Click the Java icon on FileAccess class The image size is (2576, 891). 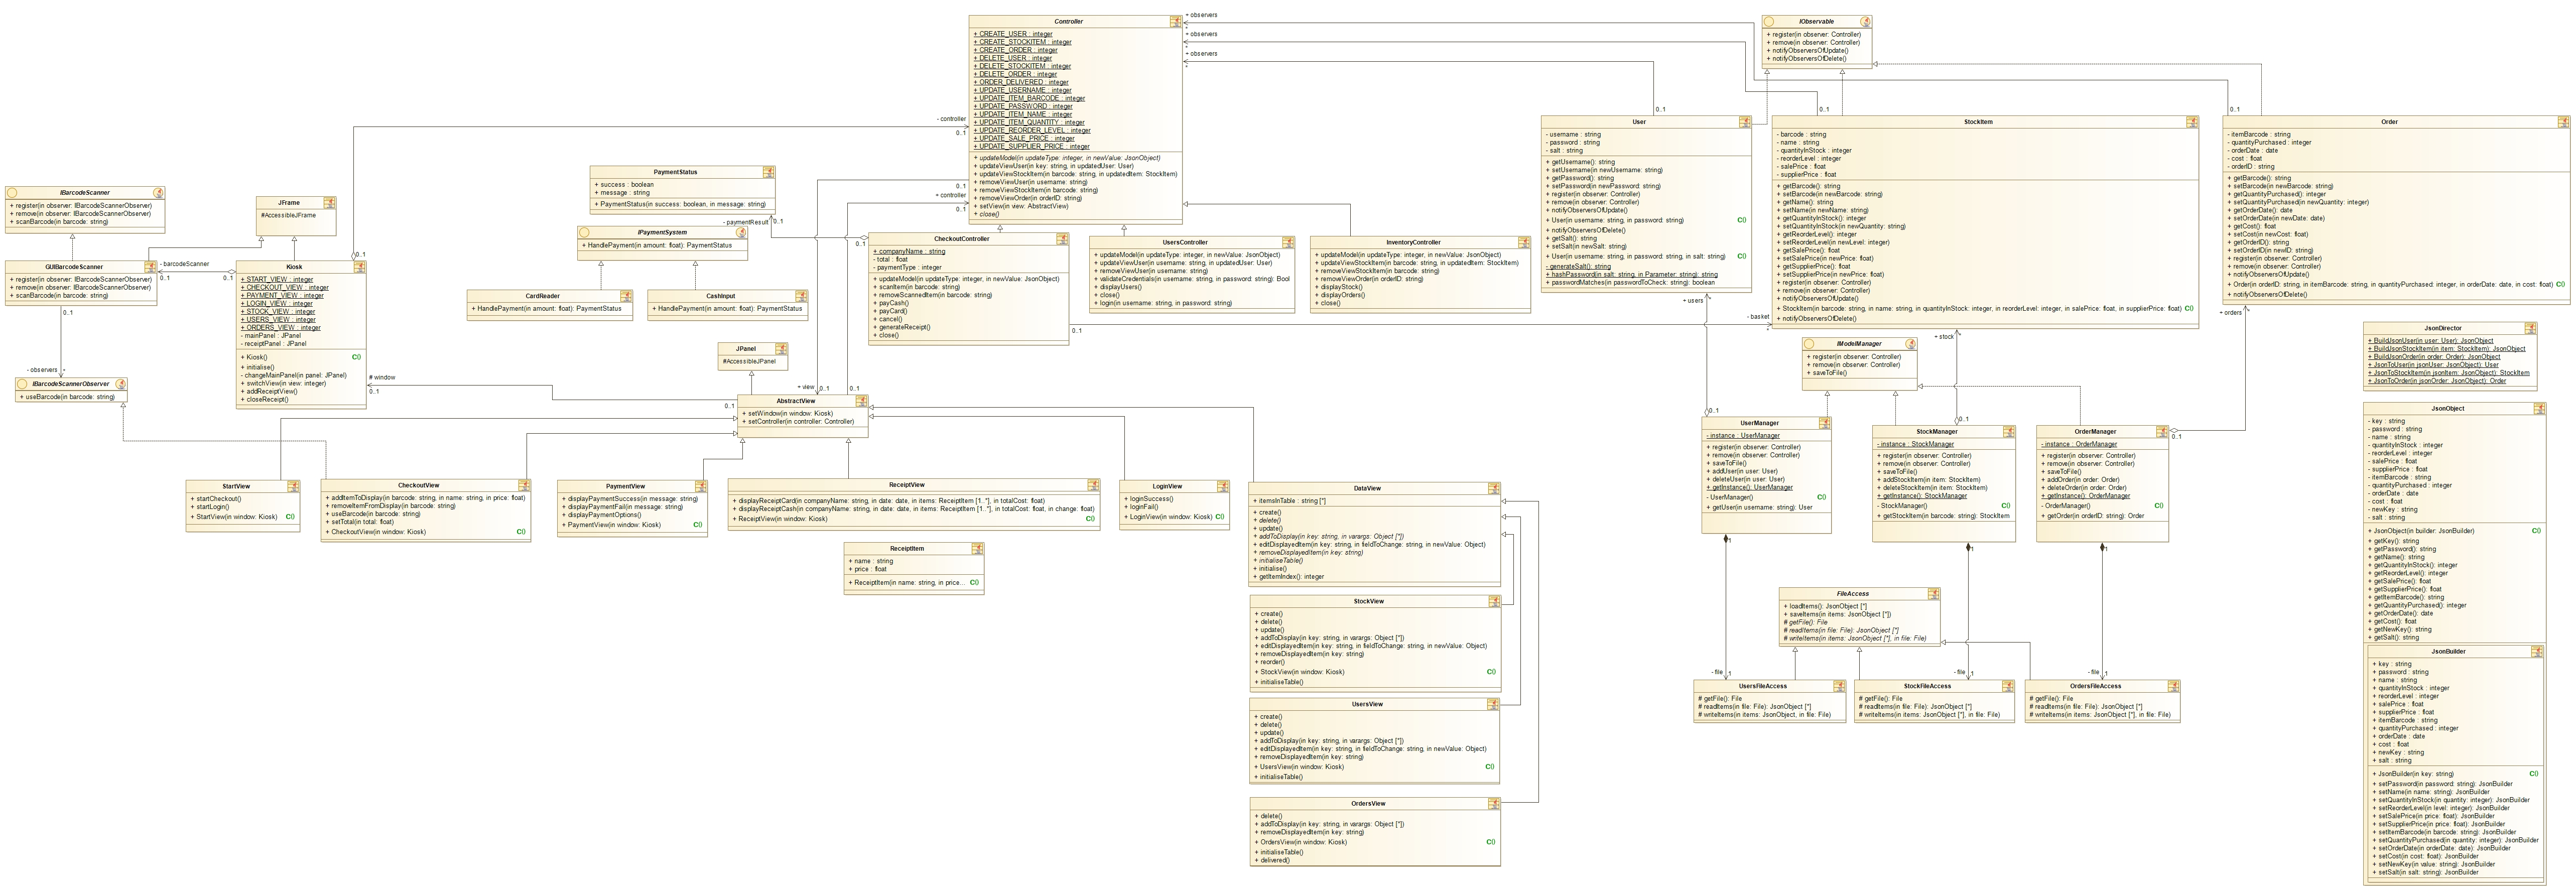(1934, 594)
